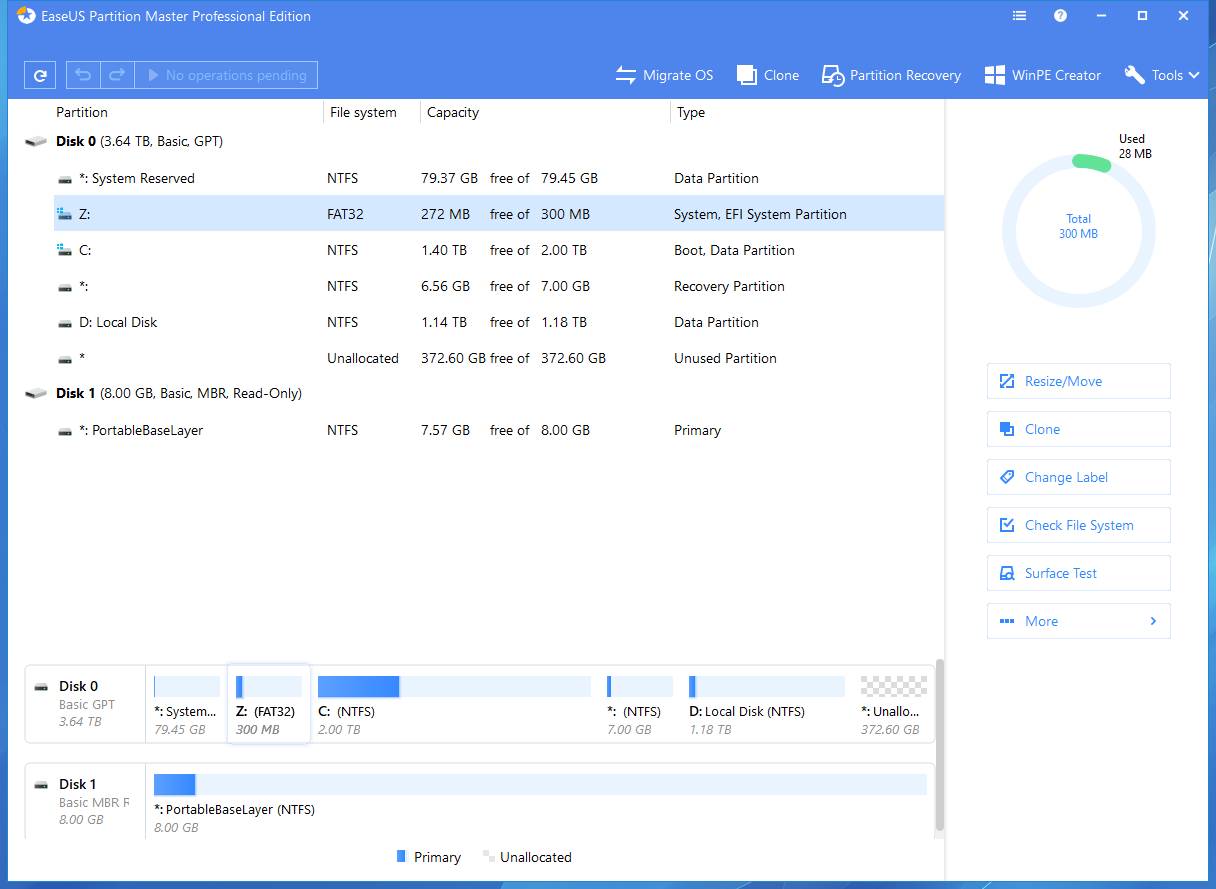Click the 28 MB used value label
1216x889 pixels.
[1135, 154]
